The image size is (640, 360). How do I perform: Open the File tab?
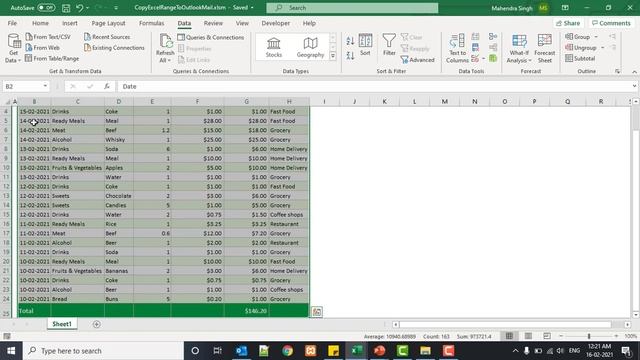[x=12, y=23]
